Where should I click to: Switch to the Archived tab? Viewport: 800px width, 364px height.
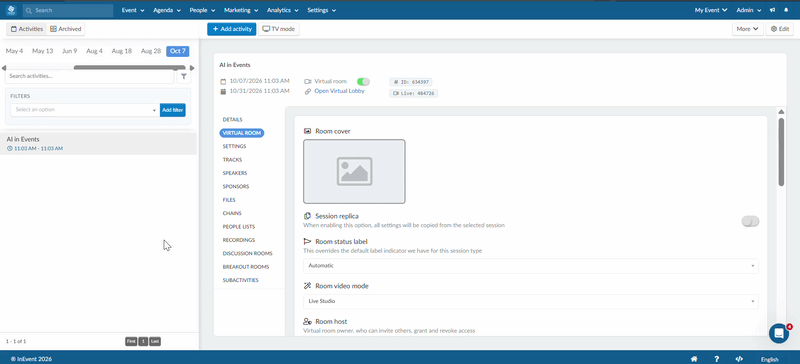click(66, 29)
